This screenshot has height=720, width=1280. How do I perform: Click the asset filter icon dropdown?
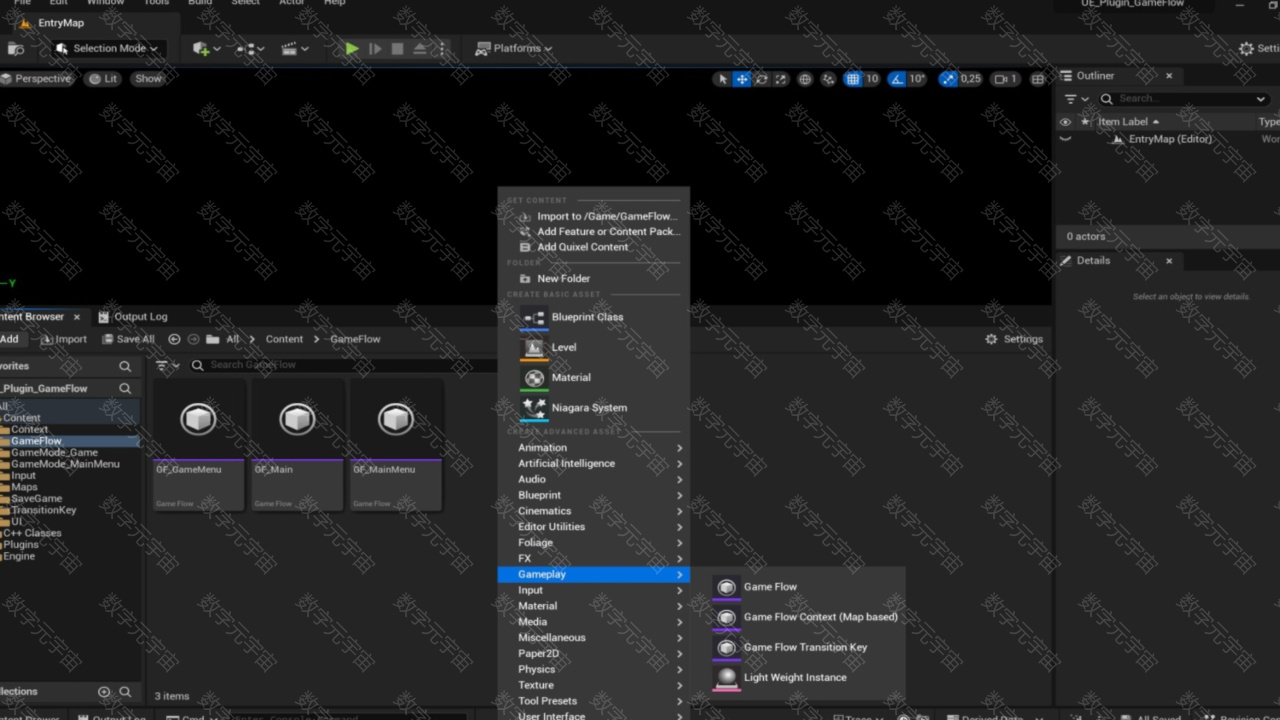[x=167, y=366]
